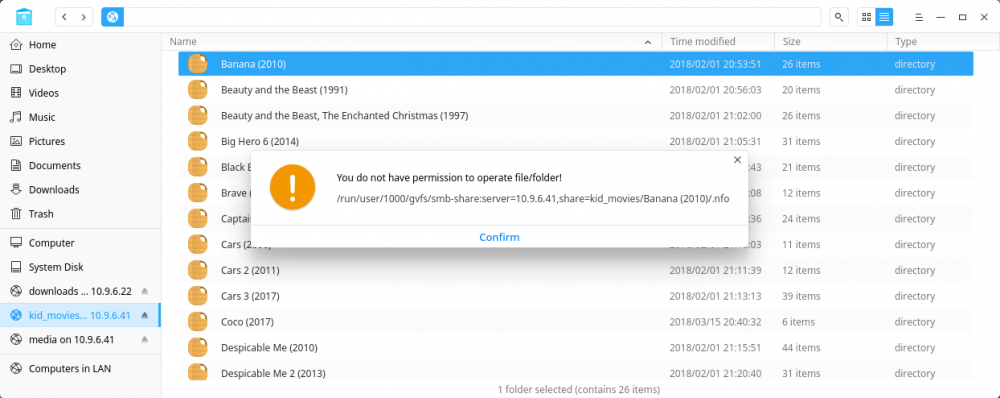Click the Banana (2010) folder icon

pyautogui.click(x=198, y=64)
